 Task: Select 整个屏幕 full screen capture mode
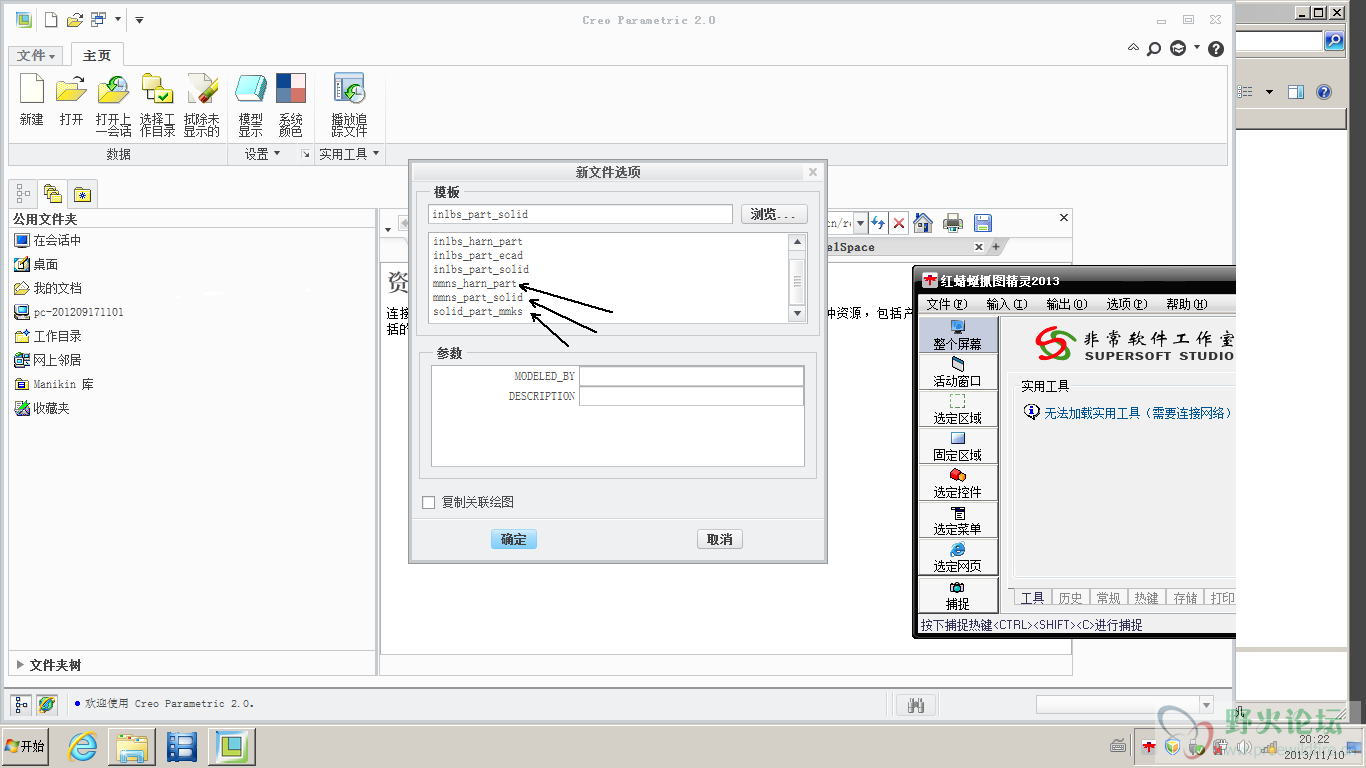pyautogui.click(x=957, y=335)
